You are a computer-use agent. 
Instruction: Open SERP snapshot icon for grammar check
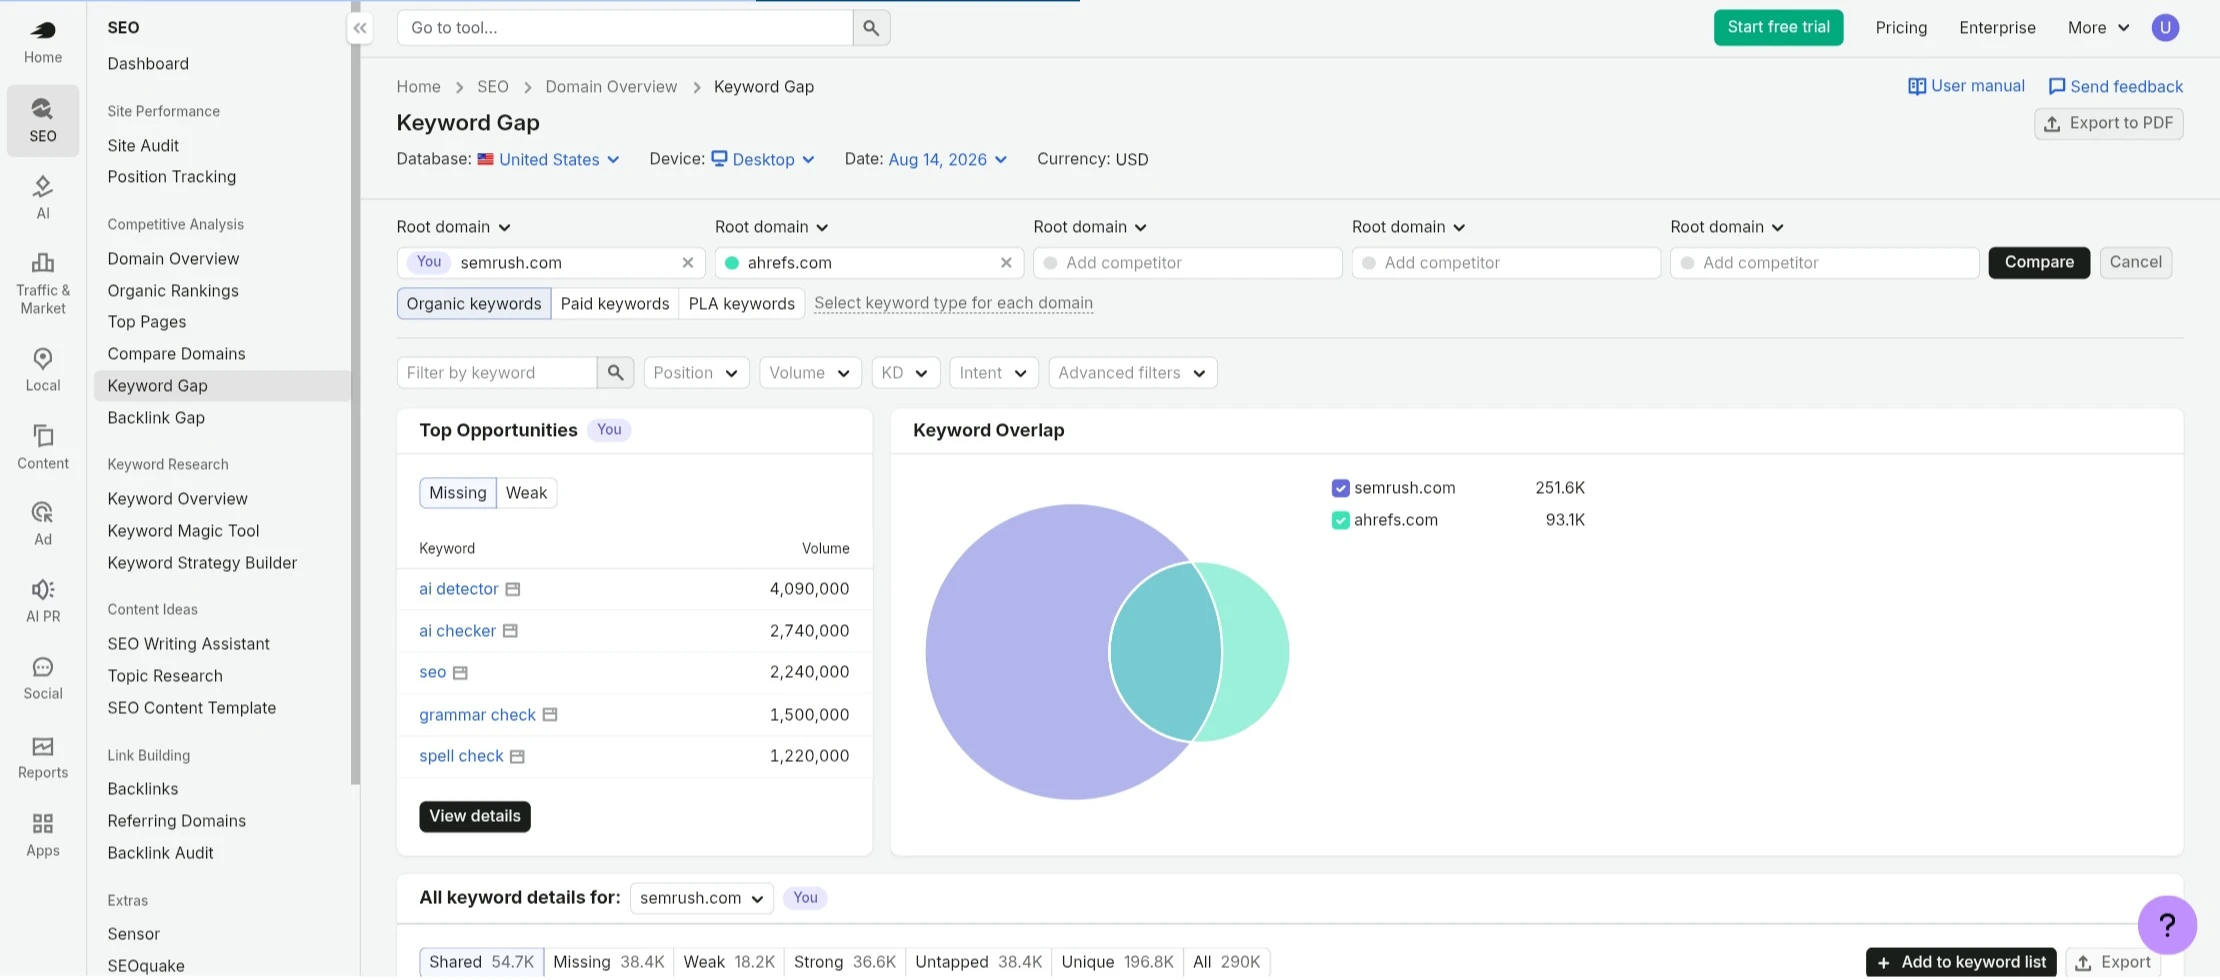pos(550,715)
